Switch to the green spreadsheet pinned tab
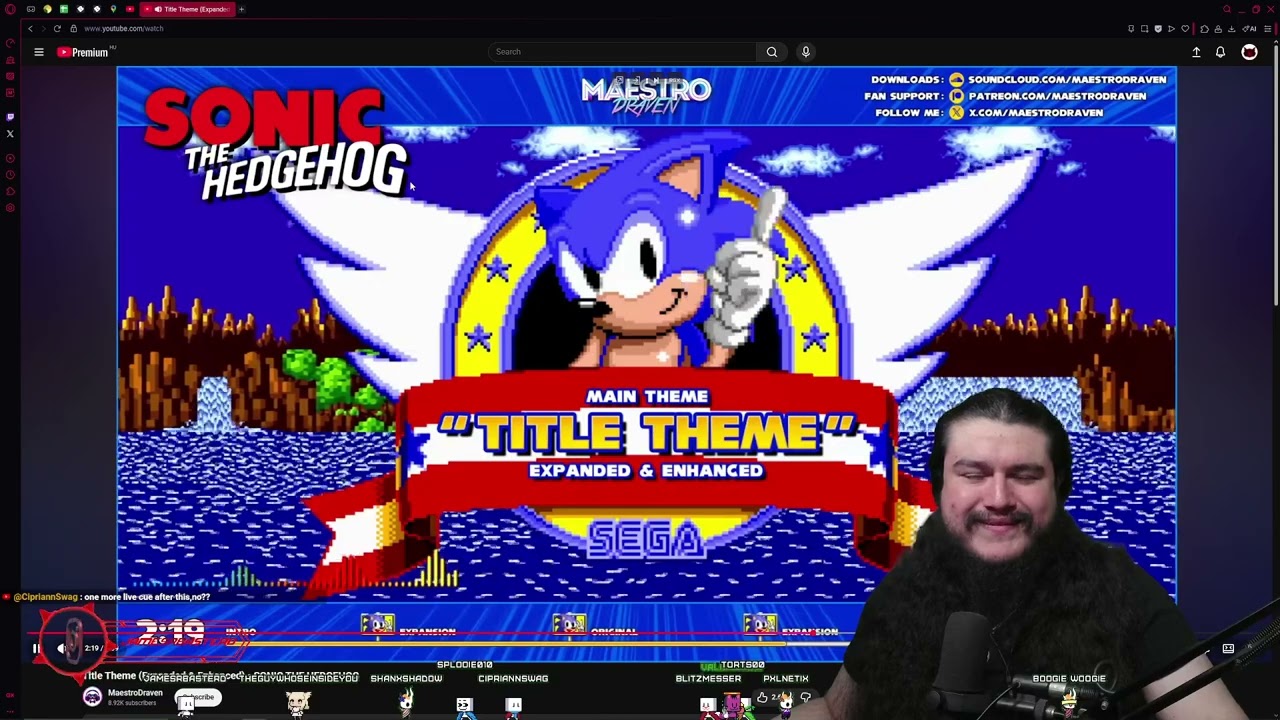 click(64, 9)
